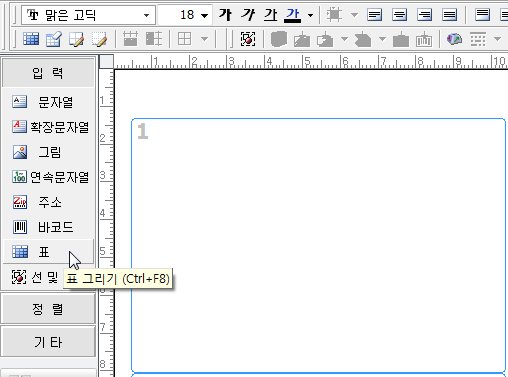This screenshot has height=377, width=508.
Task: Open the font color dropdown arrow
Action: pos(310,15)
